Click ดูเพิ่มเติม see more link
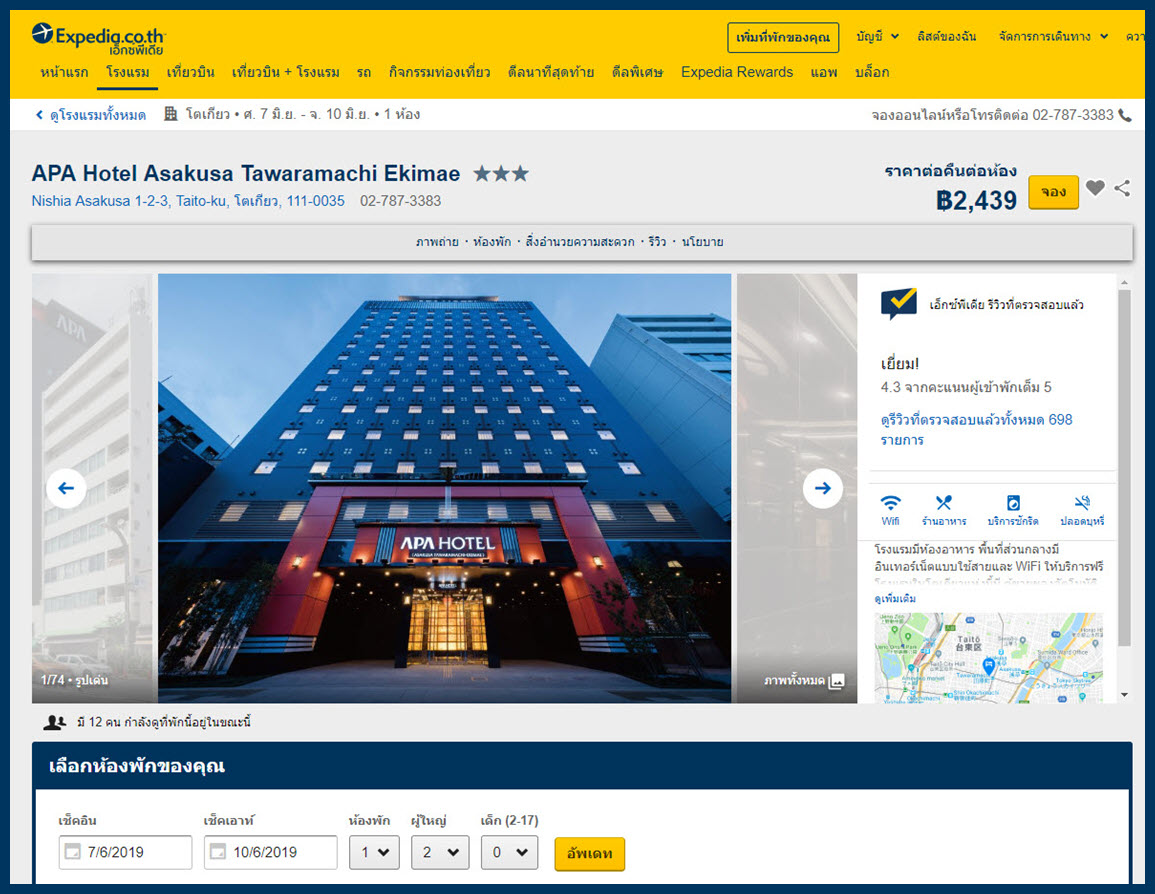 [x=895, y=599]
